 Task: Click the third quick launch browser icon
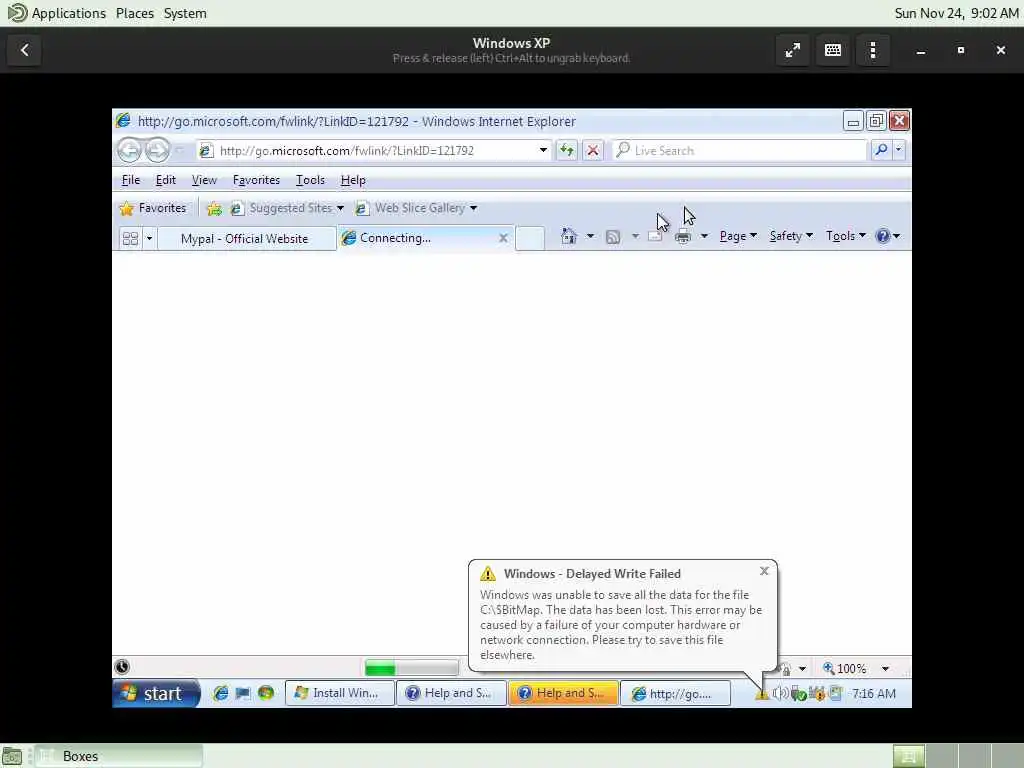pos(266,693)
